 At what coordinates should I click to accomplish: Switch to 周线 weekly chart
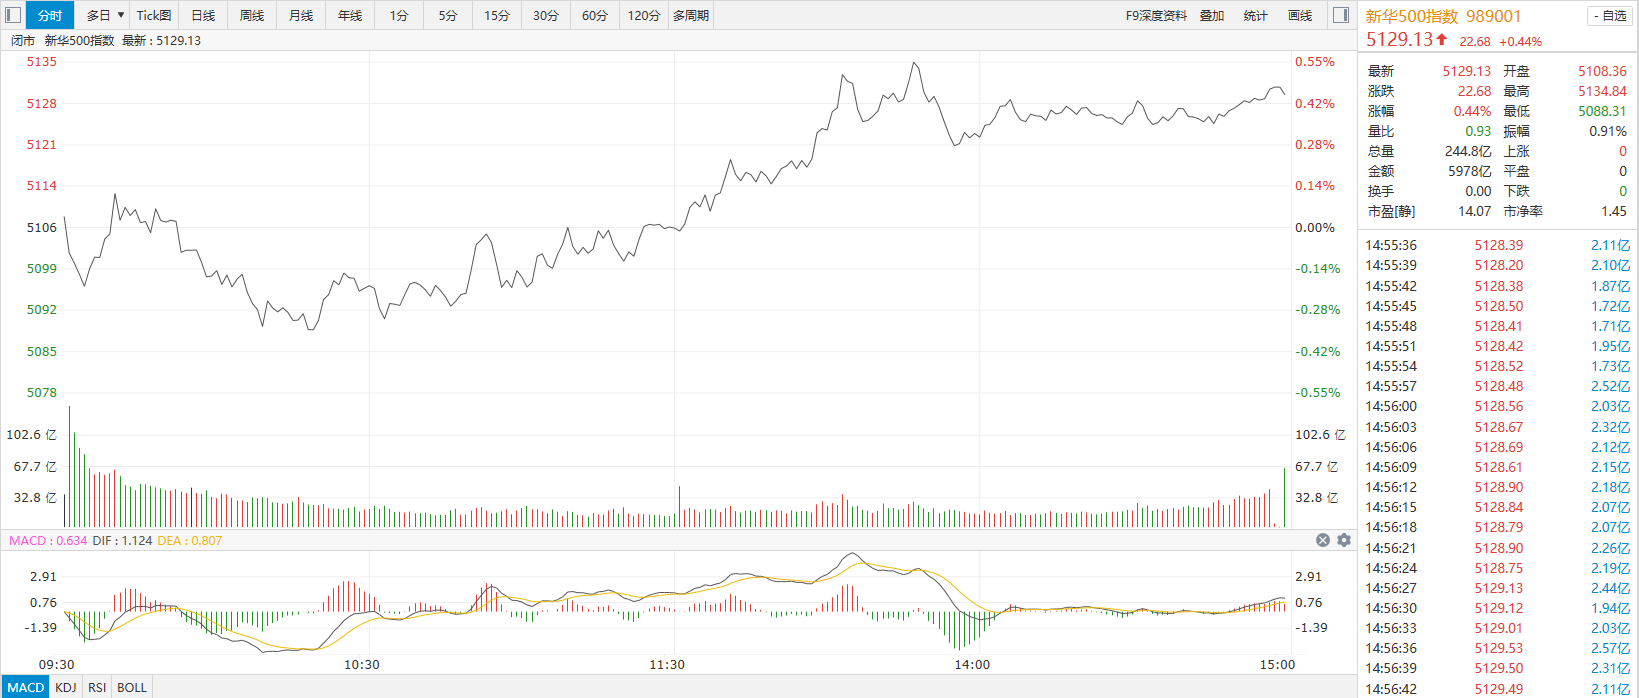pos(252,15)
